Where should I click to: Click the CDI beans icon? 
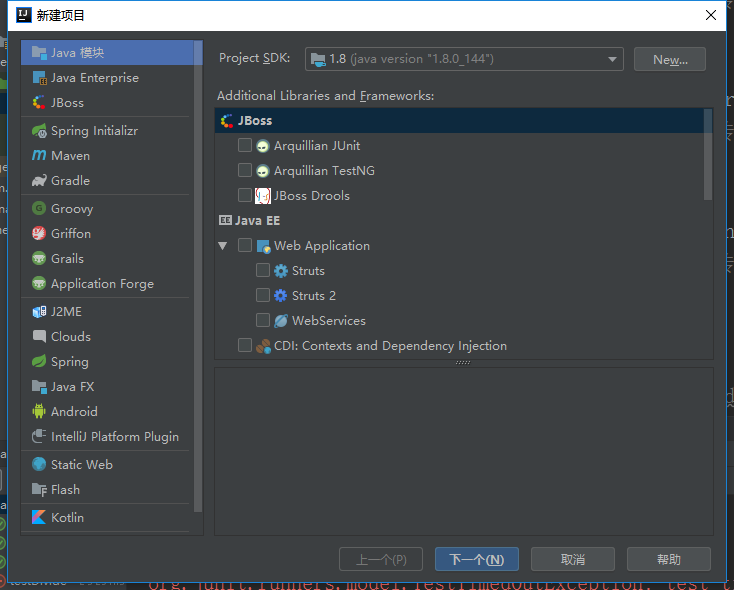click(263, 346)
